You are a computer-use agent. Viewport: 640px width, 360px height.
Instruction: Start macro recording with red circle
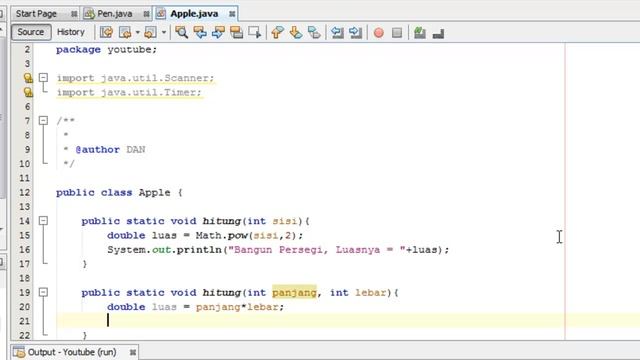[379, 32]
